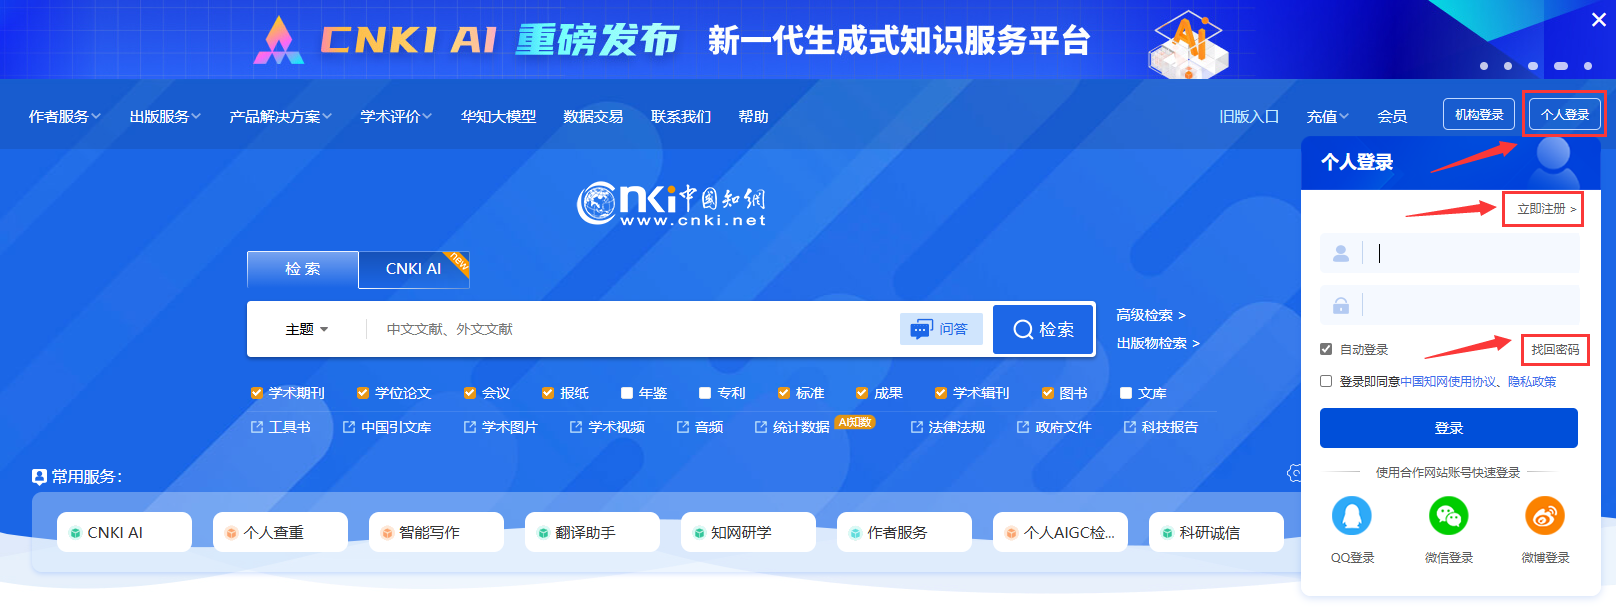The width and height of the screenshot is (1616, 607).
Task: Check the 专利 checkbox
Action: [705, 393]
